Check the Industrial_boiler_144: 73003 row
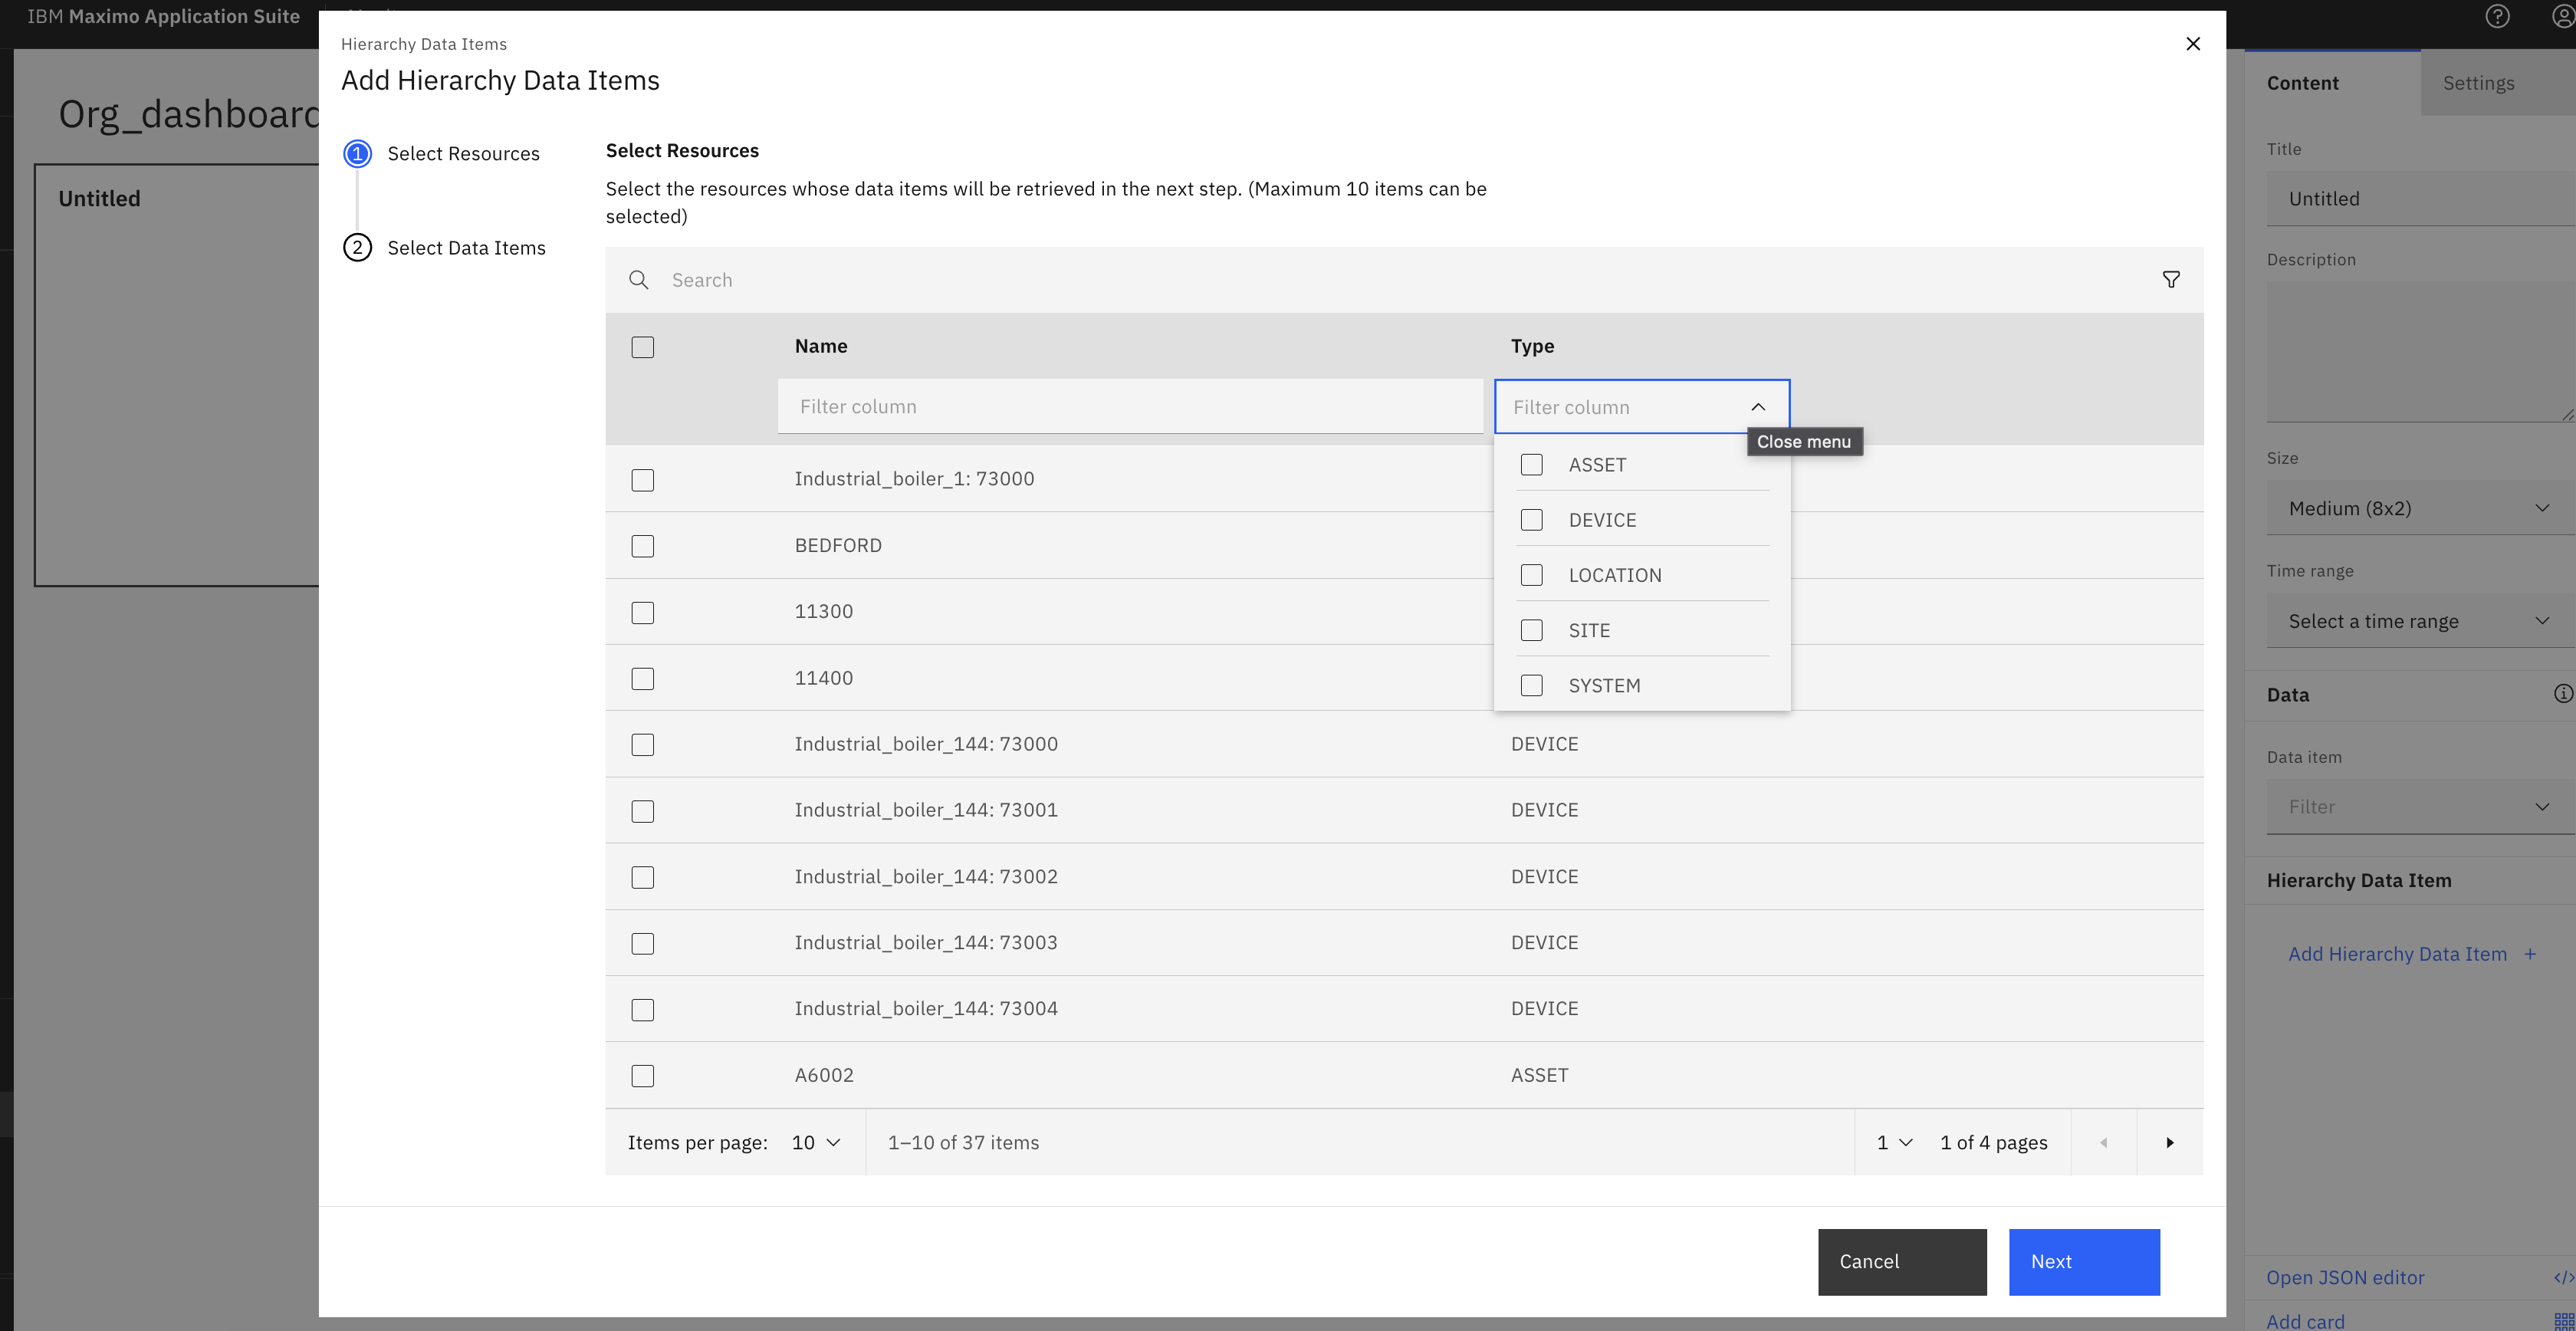 point(643,944)
